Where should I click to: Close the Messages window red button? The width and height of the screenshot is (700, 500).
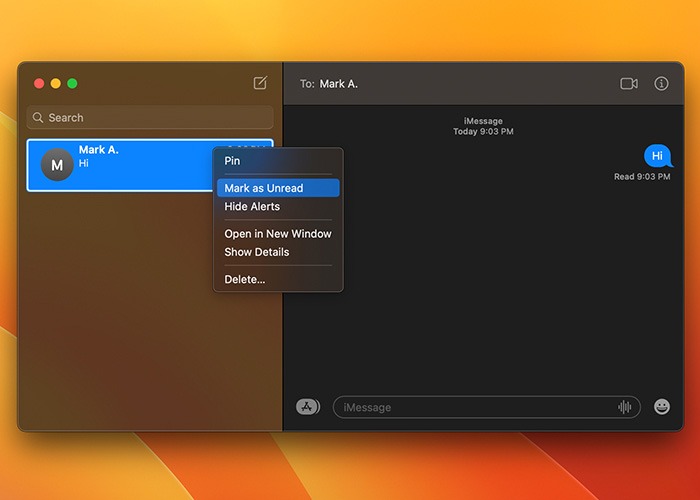click(39, 83)
